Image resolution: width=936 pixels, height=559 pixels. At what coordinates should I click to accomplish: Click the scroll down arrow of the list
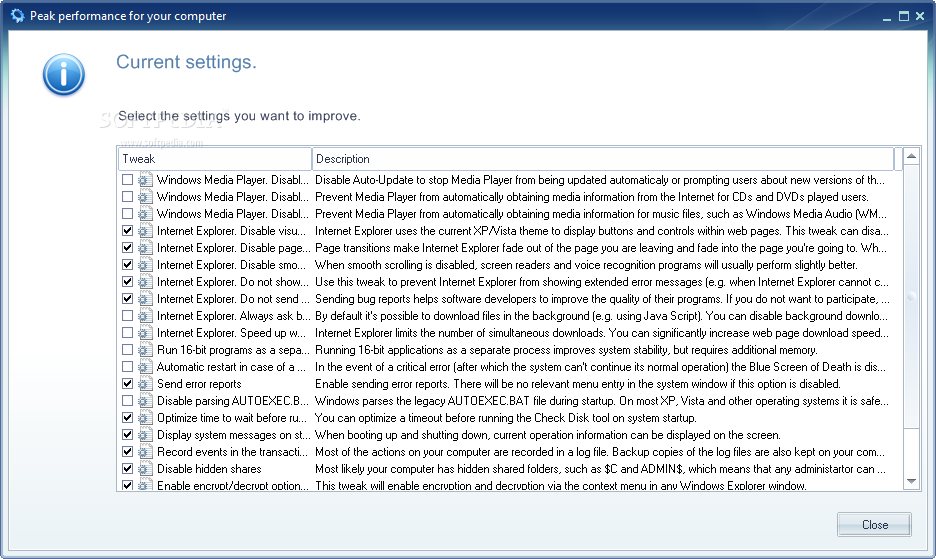point(911,481)
